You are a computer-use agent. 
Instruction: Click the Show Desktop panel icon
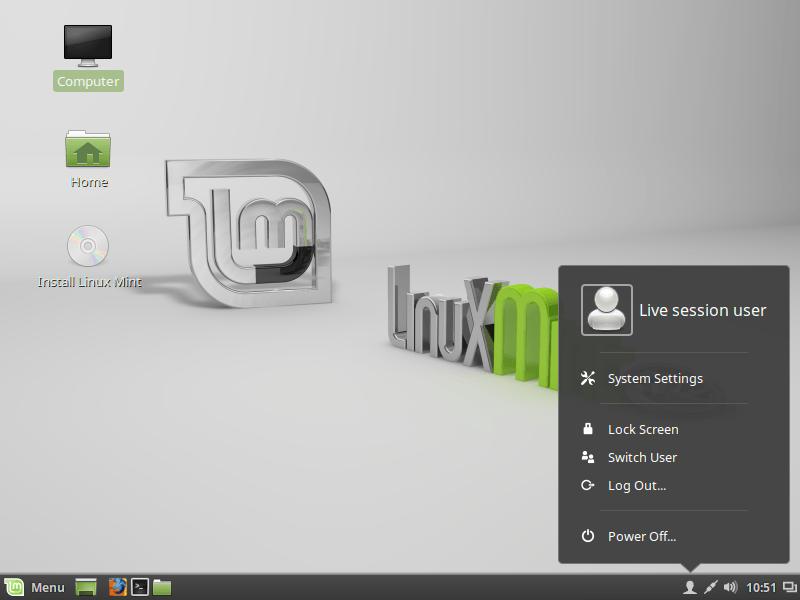(86, 587)
